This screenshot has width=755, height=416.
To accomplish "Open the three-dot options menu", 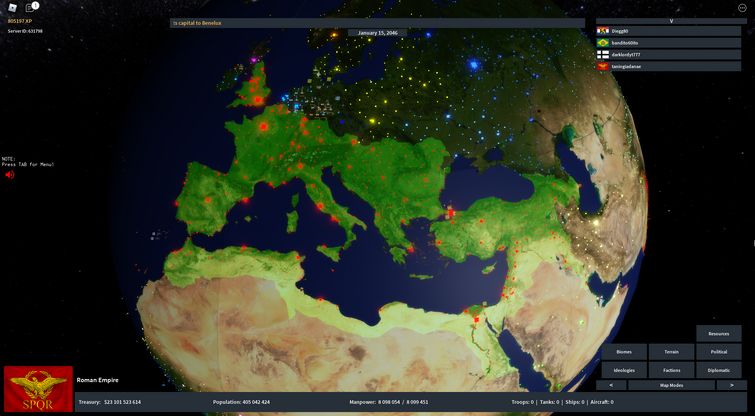I will click(x=742, y=8).
